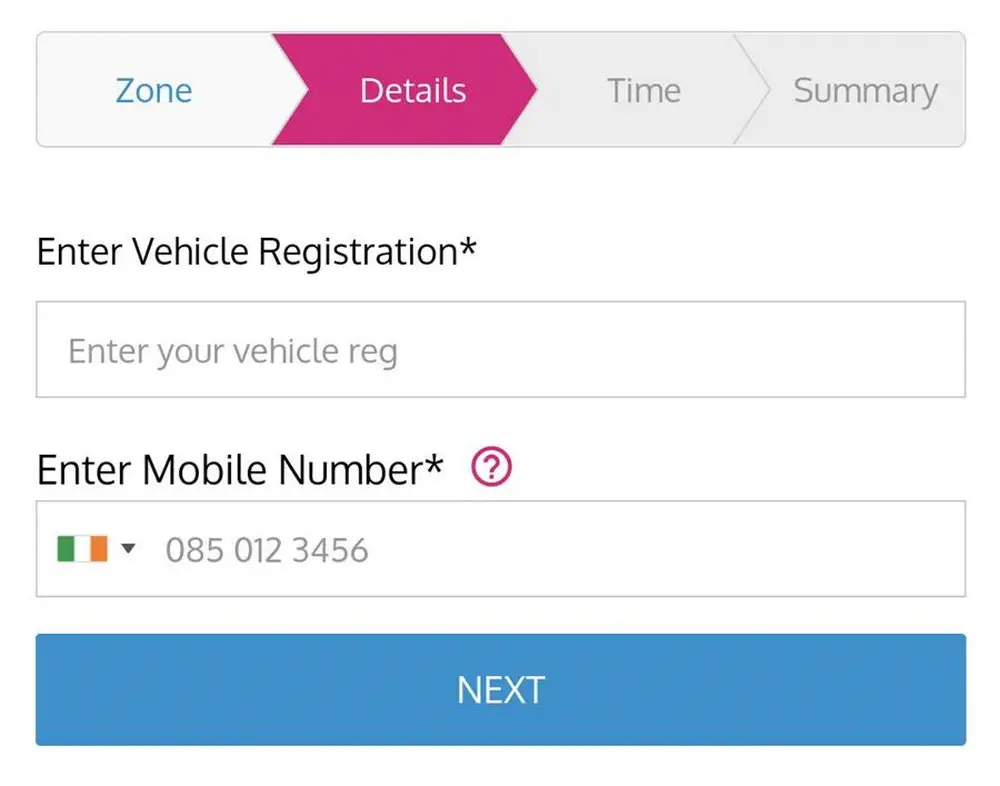Select the Details step tab

[x=412, y=90]
